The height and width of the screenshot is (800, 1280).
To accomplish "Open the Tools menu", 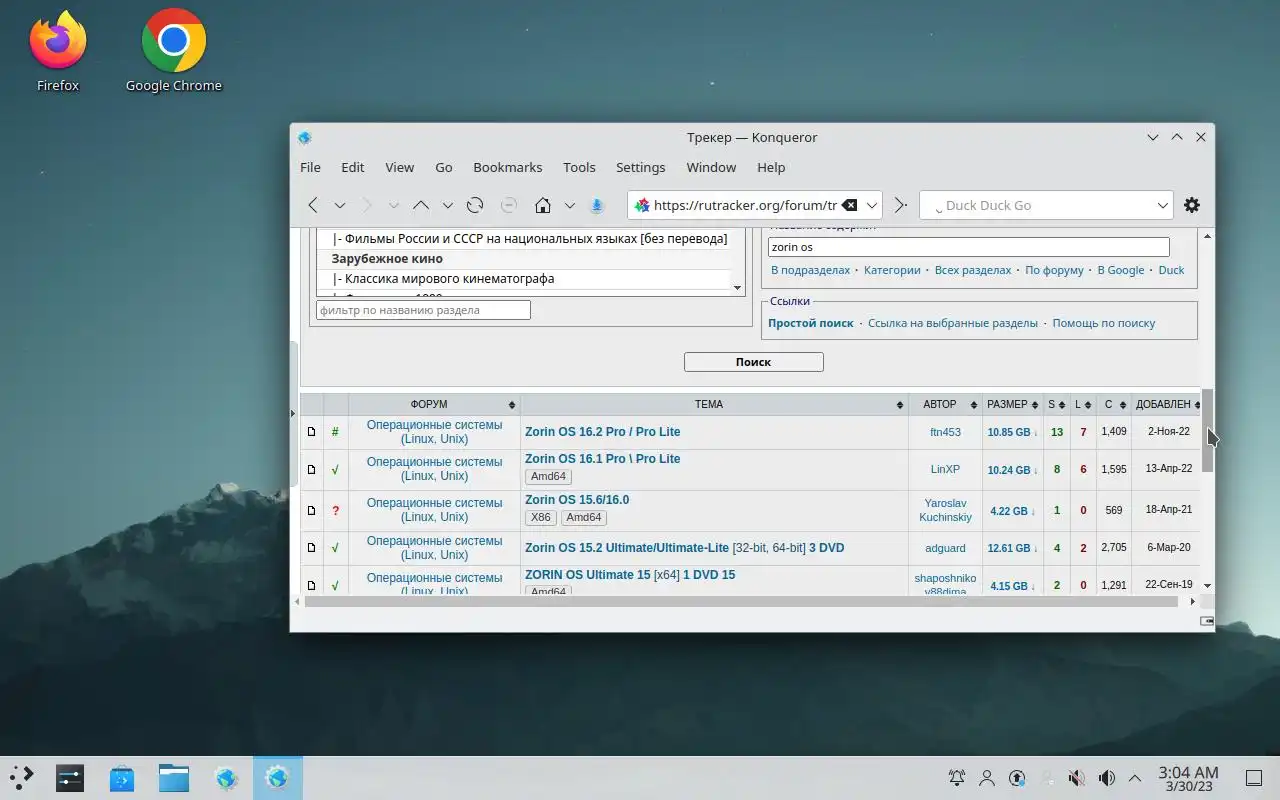I will [x=579, y=167].
